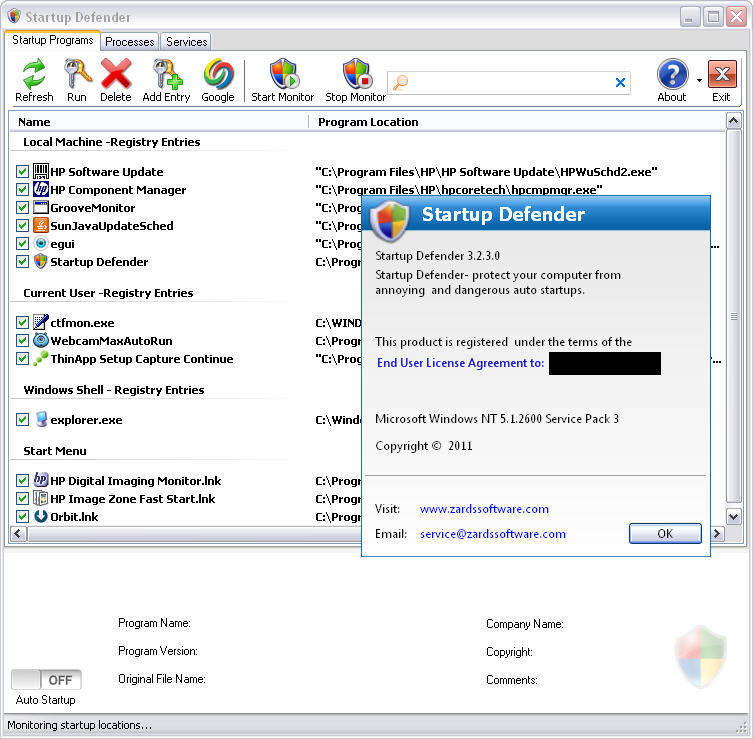The image size is (753, 739).
Task: Click the service@zardssoftware.com email link
Action: pyautogui.click(x=493, y=534)
